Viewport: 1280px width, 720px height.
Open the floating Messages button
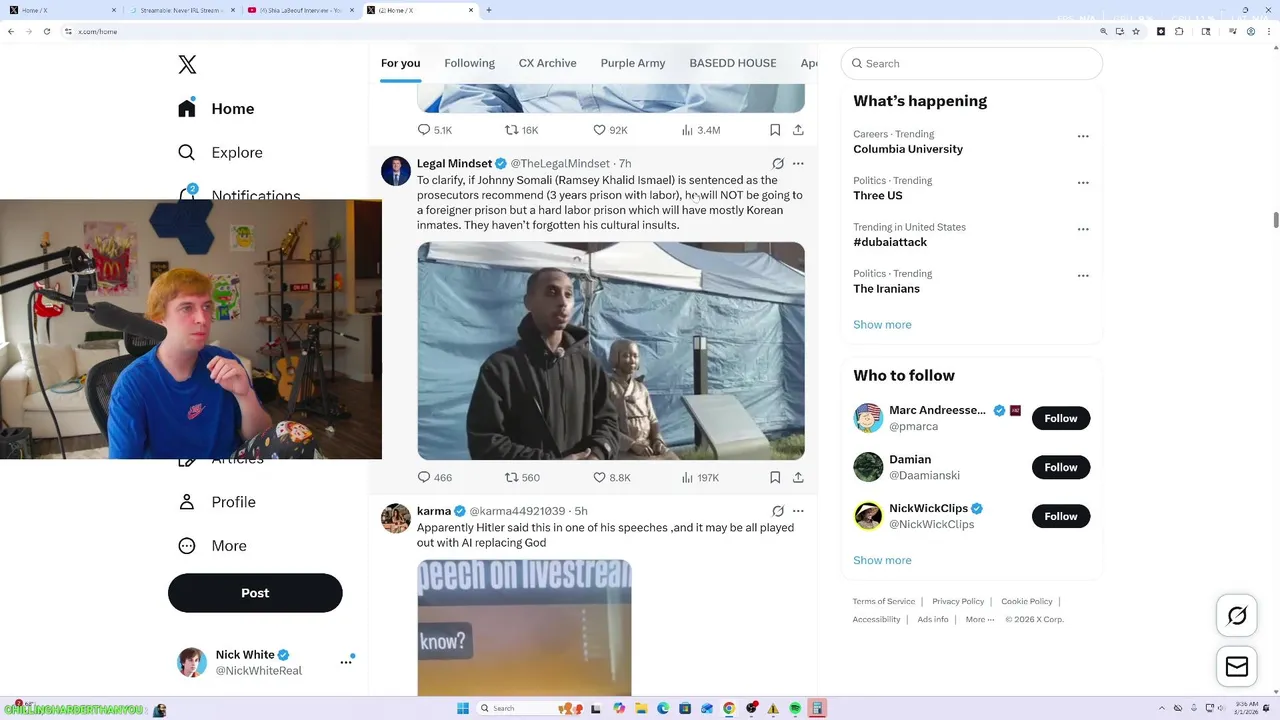click(x=1237, y=667)
